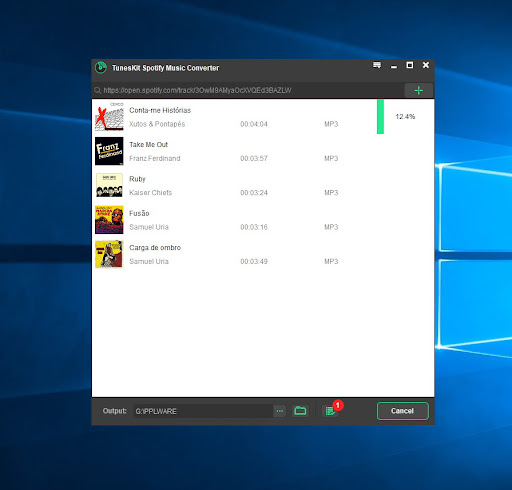Viewport: 512px width, 490px height.
Task: Select the Franz Ferdinand album thumbnail
Action: click(109, 151)
